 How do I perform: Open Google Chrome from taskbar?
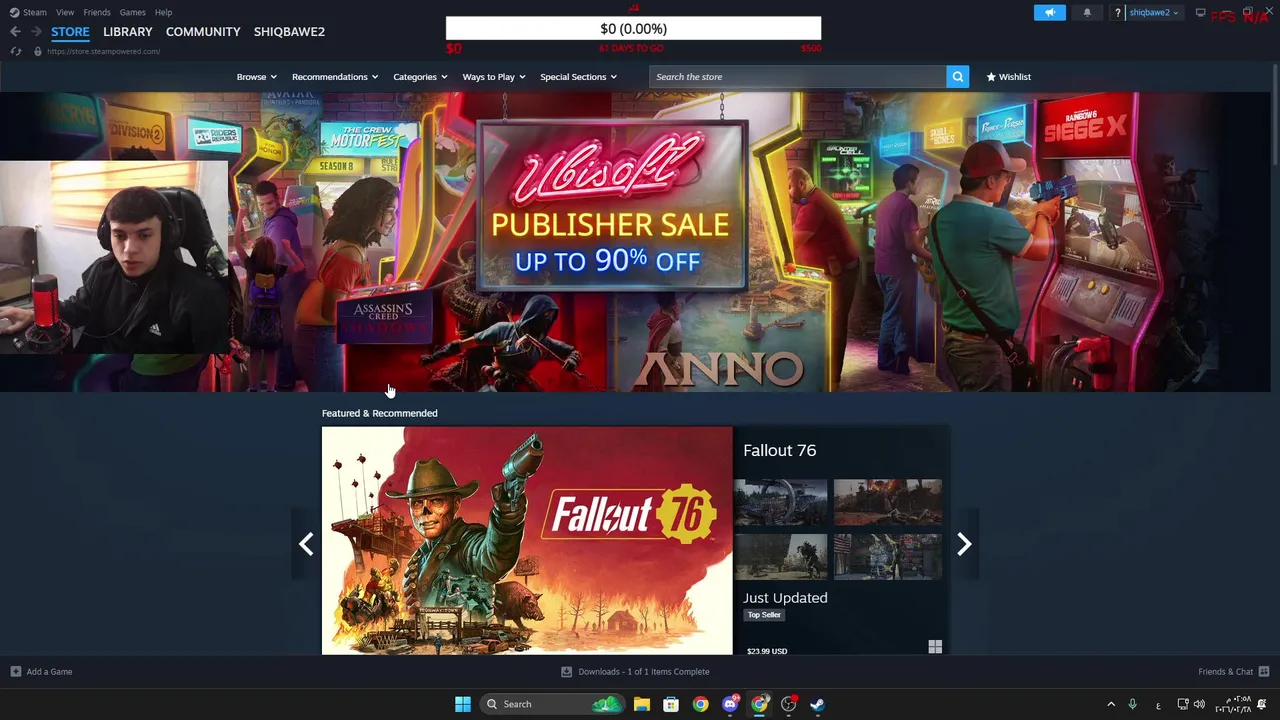[x=700, y=704]
